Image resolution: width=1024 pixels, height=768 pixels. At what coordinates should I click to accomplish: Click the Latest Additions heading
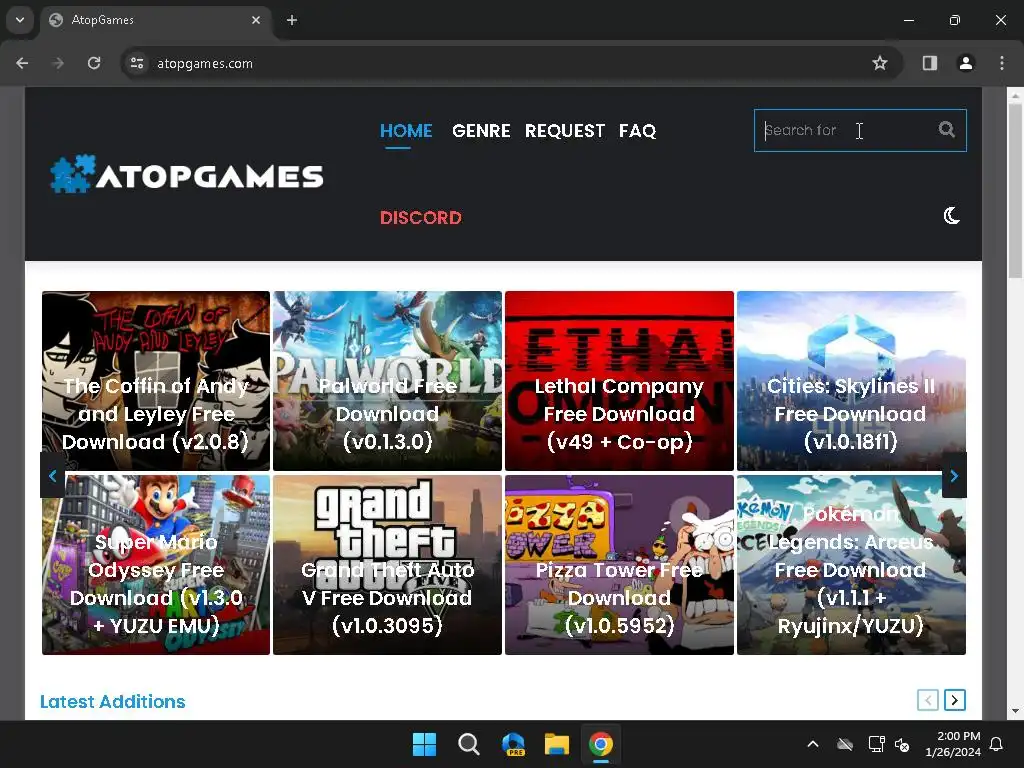(x=112, y=701)
